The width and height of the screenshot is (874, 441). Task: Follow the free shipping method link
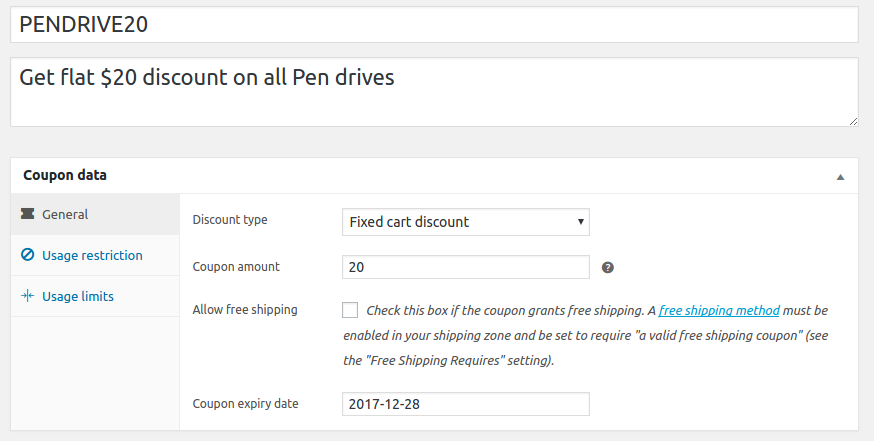(718, 310)
